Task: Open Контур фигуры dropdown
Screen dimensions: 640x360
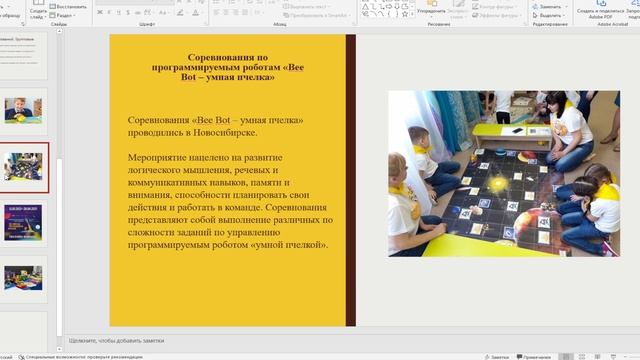Action: tap(495, 7)
